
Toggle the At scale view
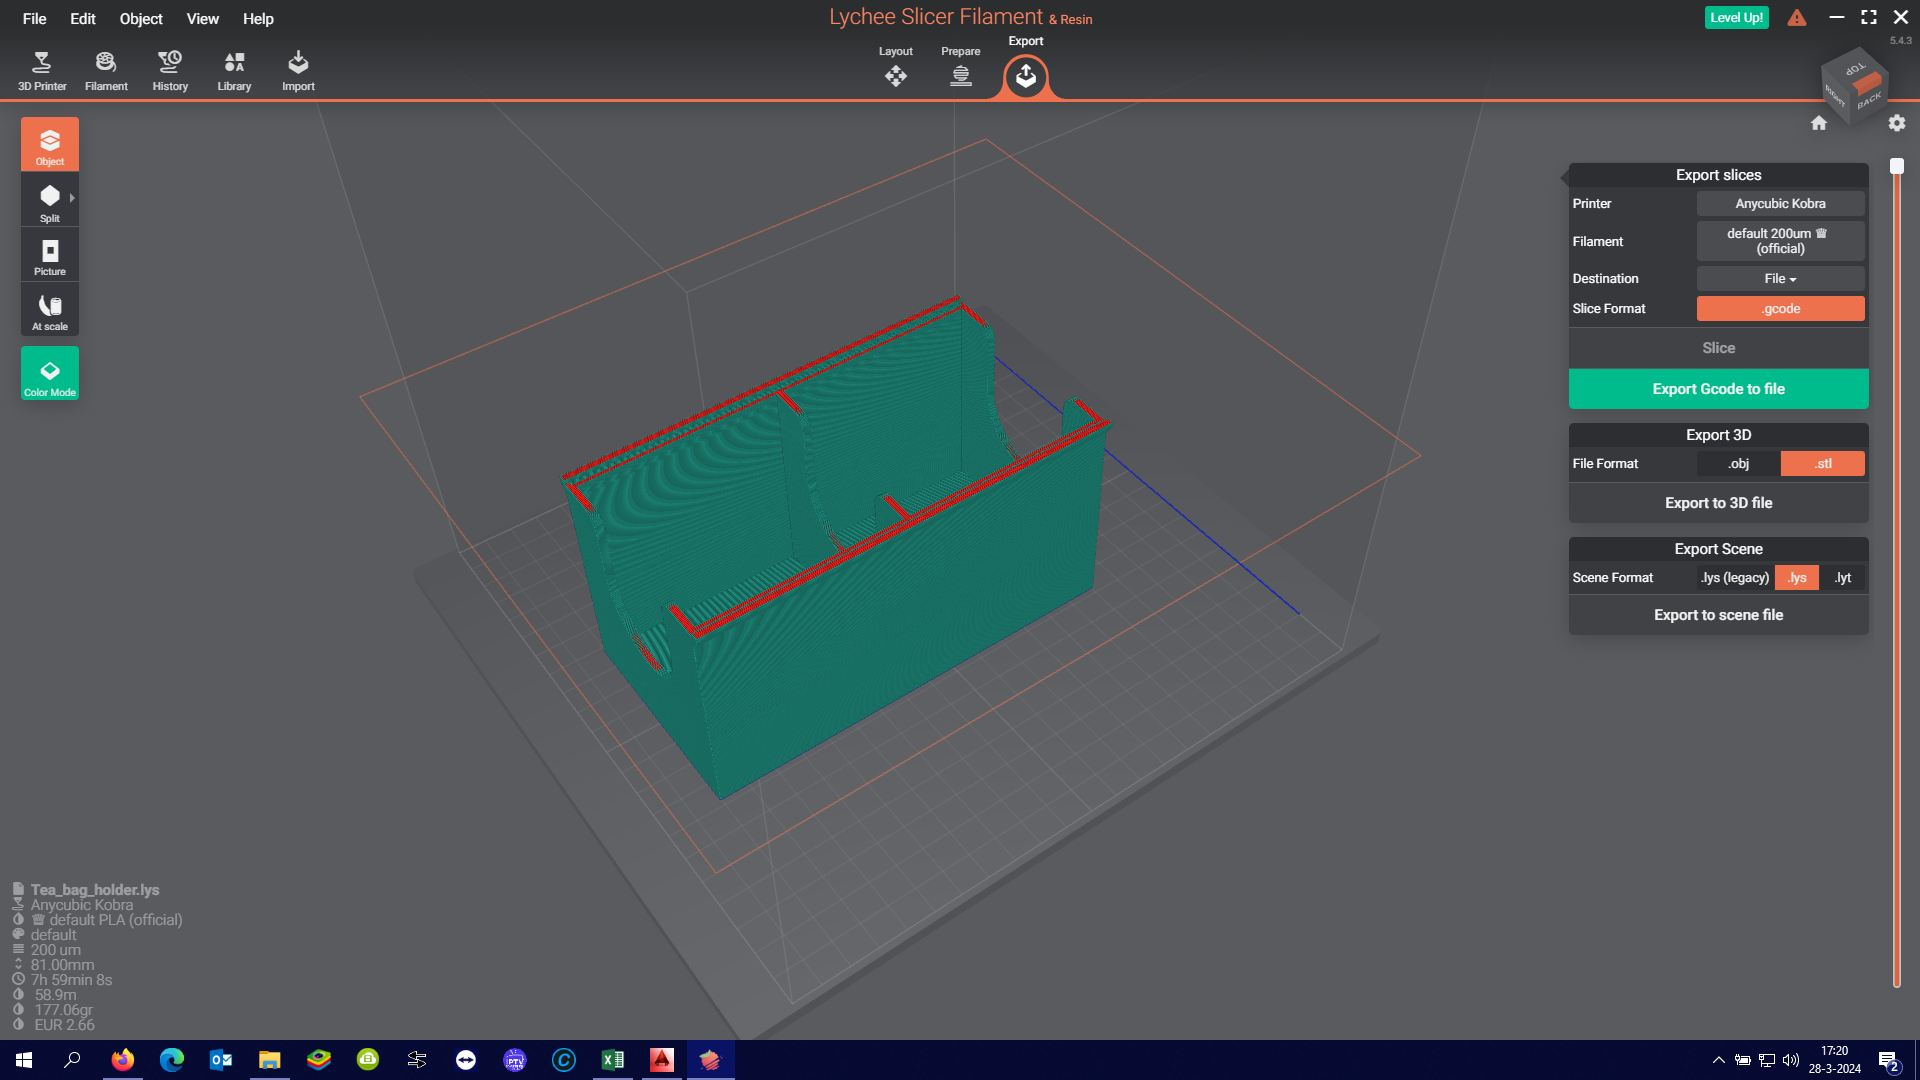[50, 310]
